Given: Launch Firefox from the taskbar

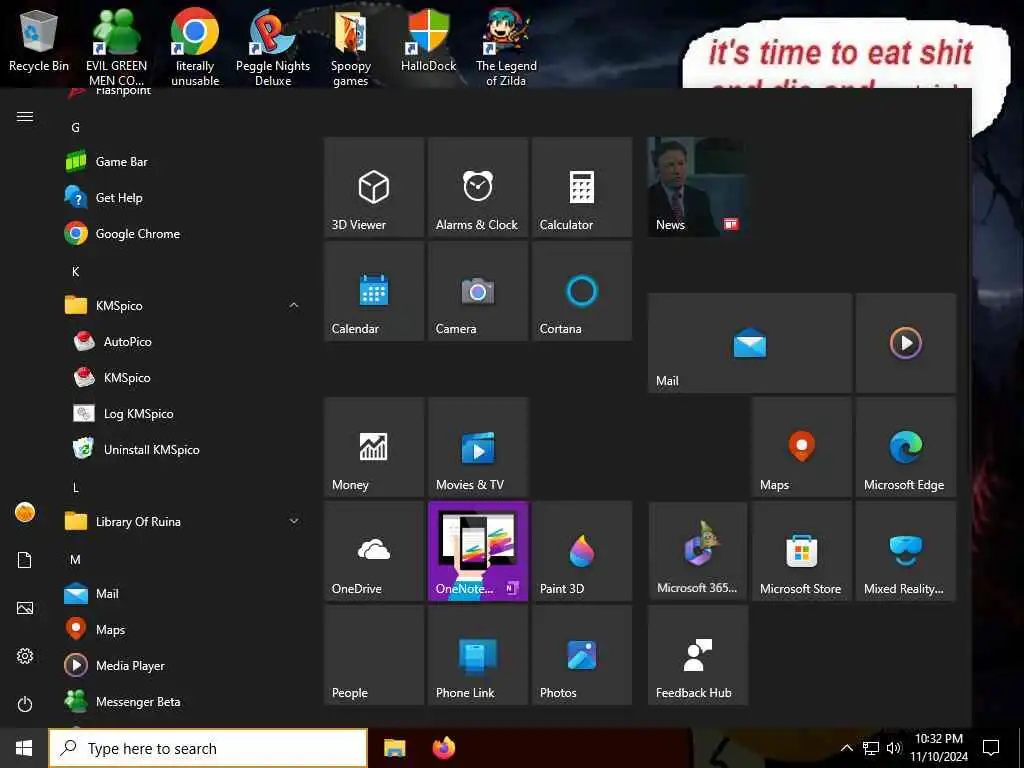Looking at the screenshot, I should coord(444,748).
